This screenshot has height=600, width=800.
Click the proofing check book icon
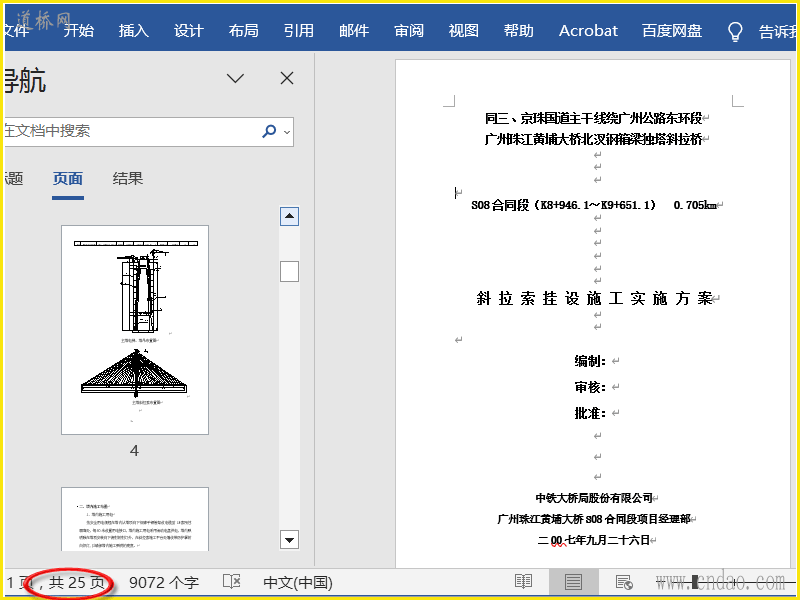(232, 581)
